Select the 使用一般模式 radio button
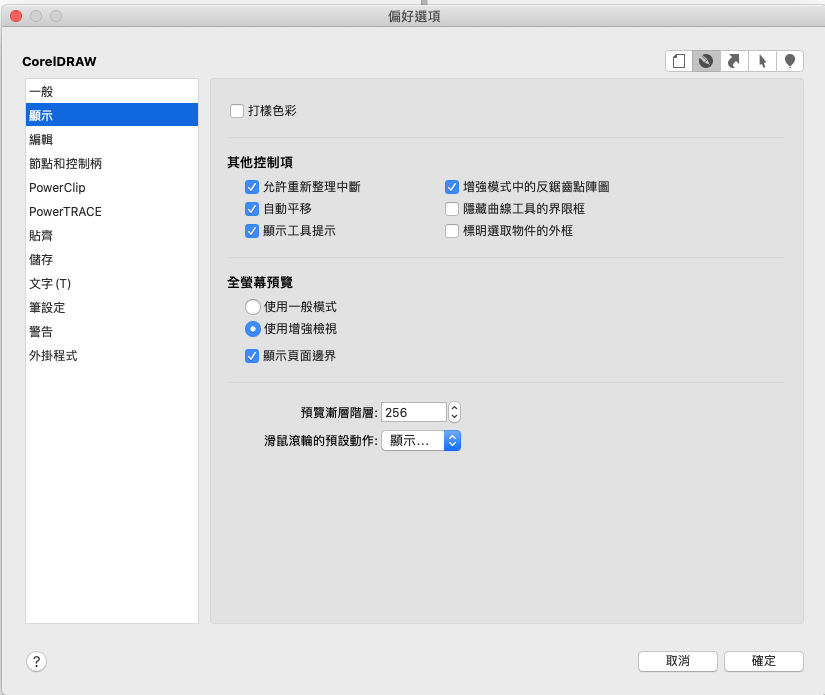 [x=253, y=307]
